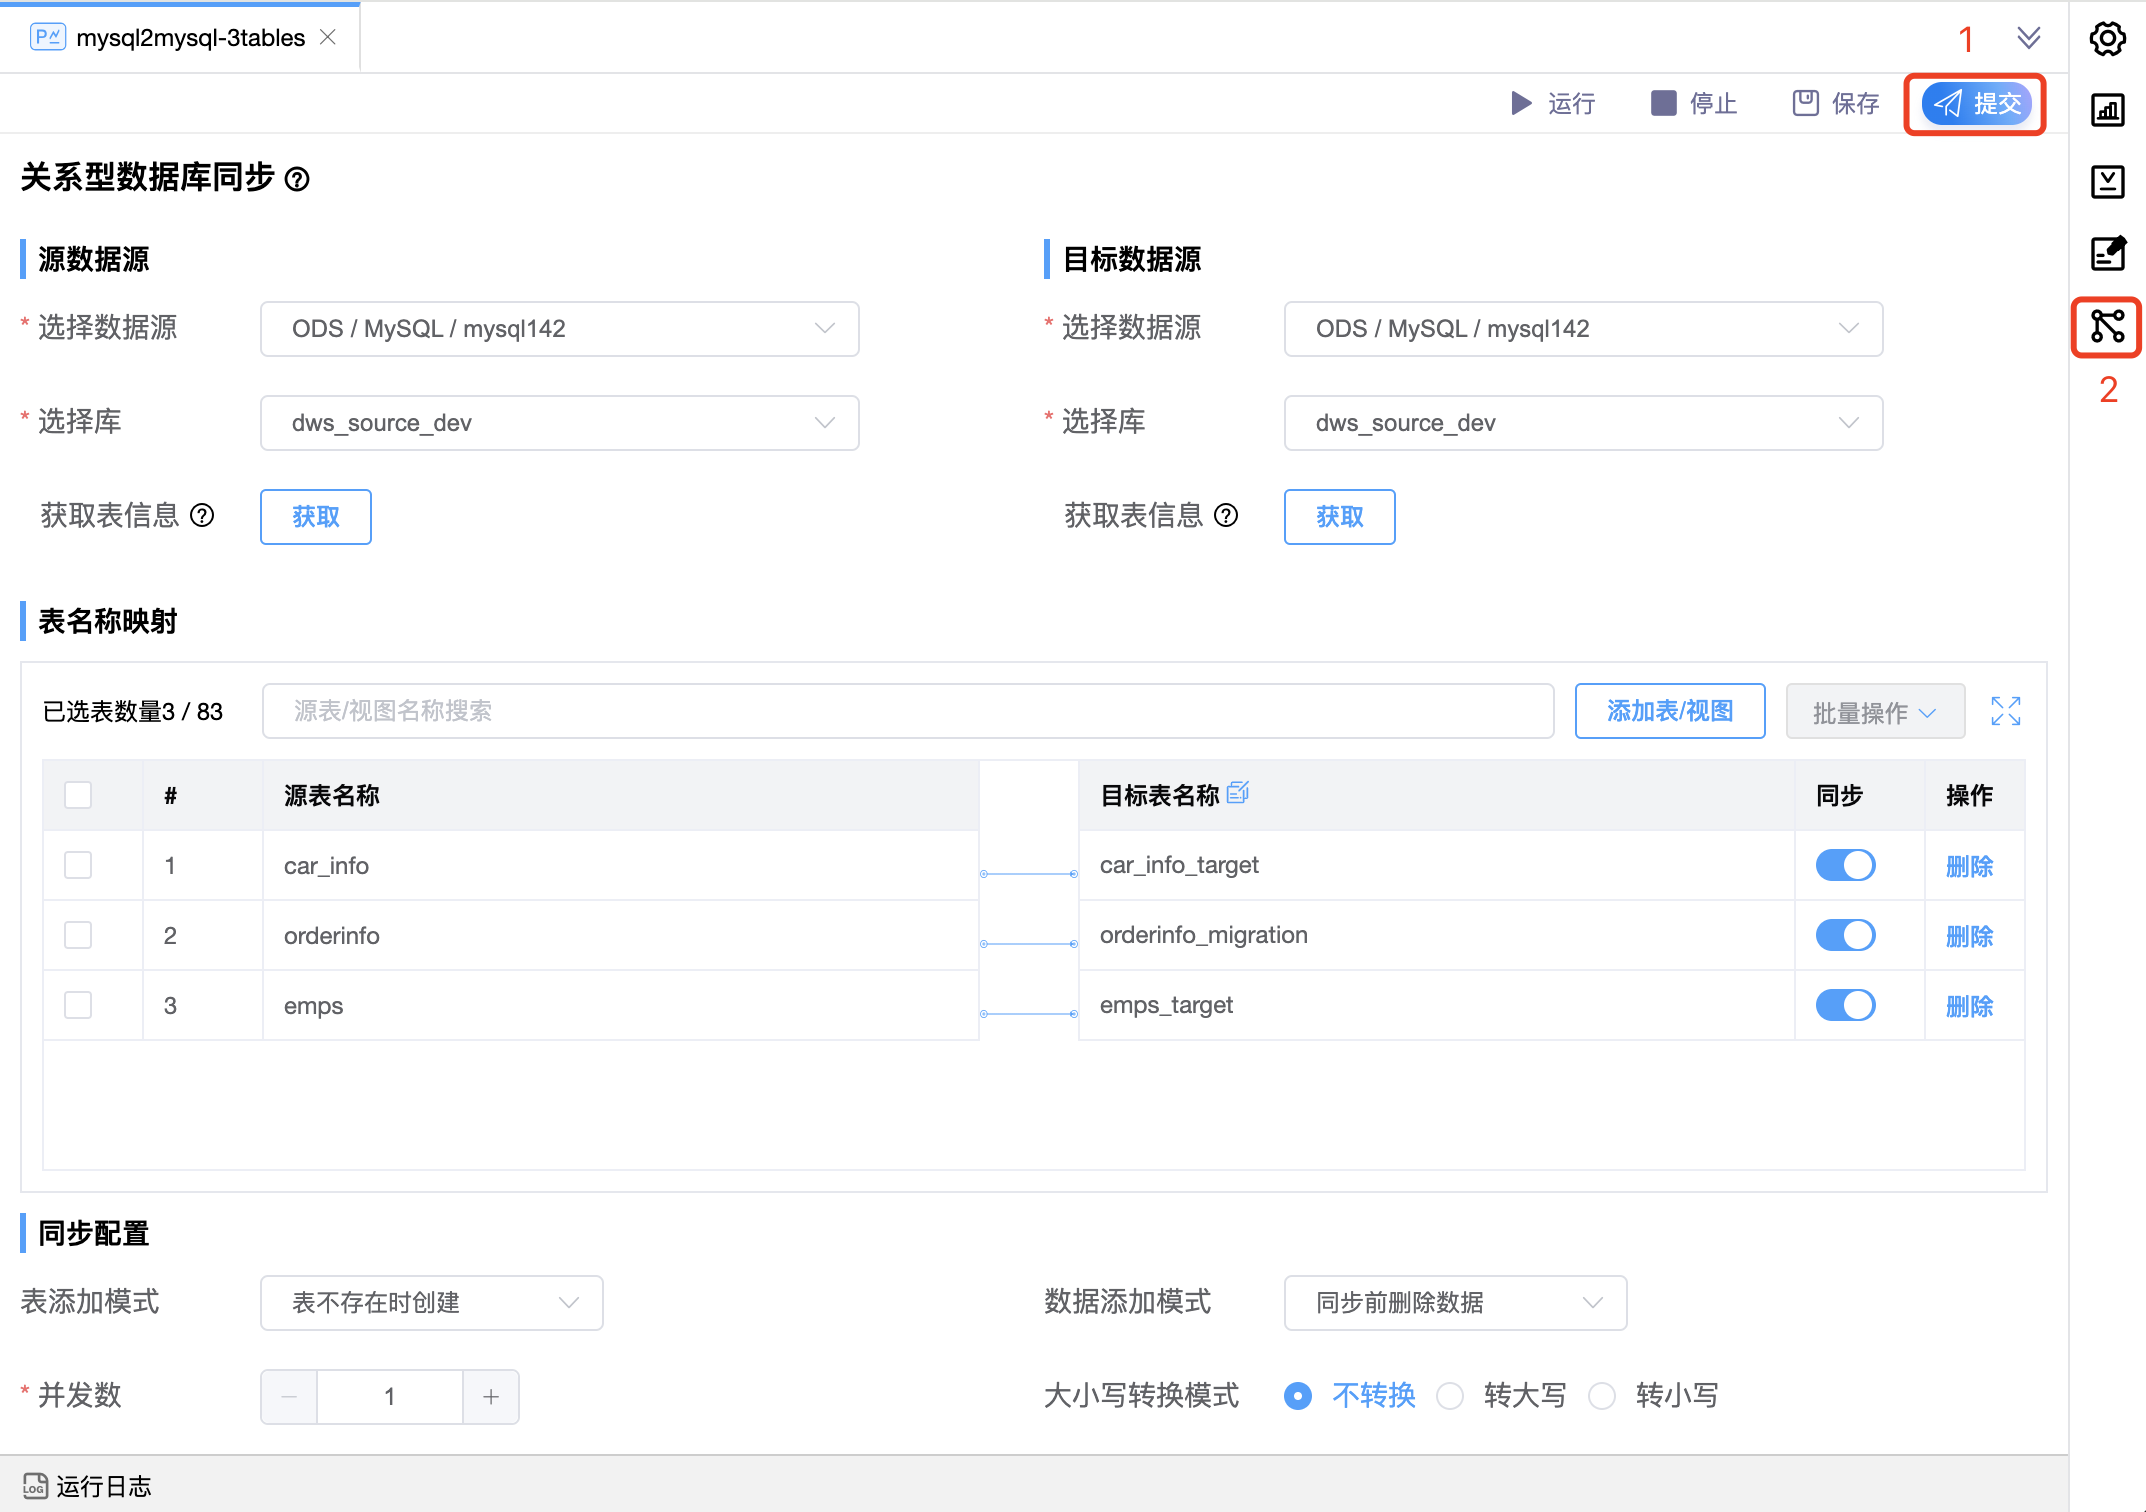The image size is (2146, 1512).
Task: Click the 添加表/视图 button
Action: point(1669,711)
